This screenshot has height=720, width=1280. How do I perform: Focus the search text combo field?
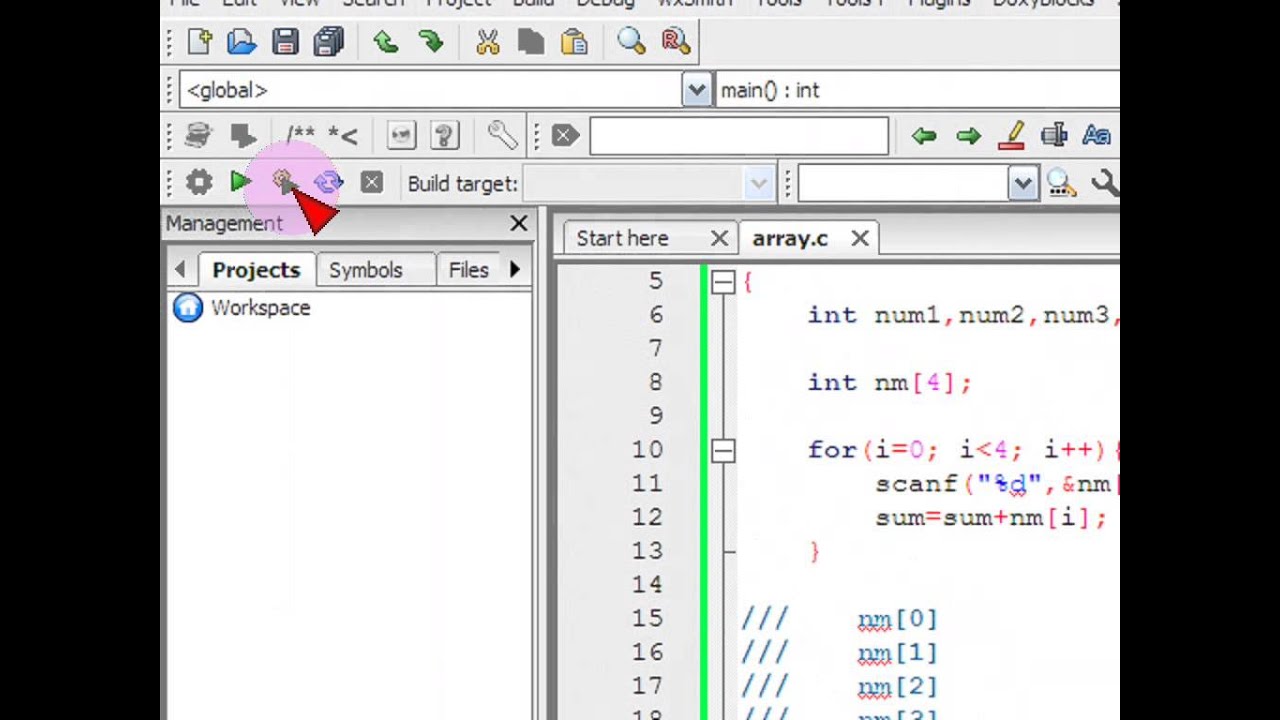pyautogui.click(x=903, y=183)
